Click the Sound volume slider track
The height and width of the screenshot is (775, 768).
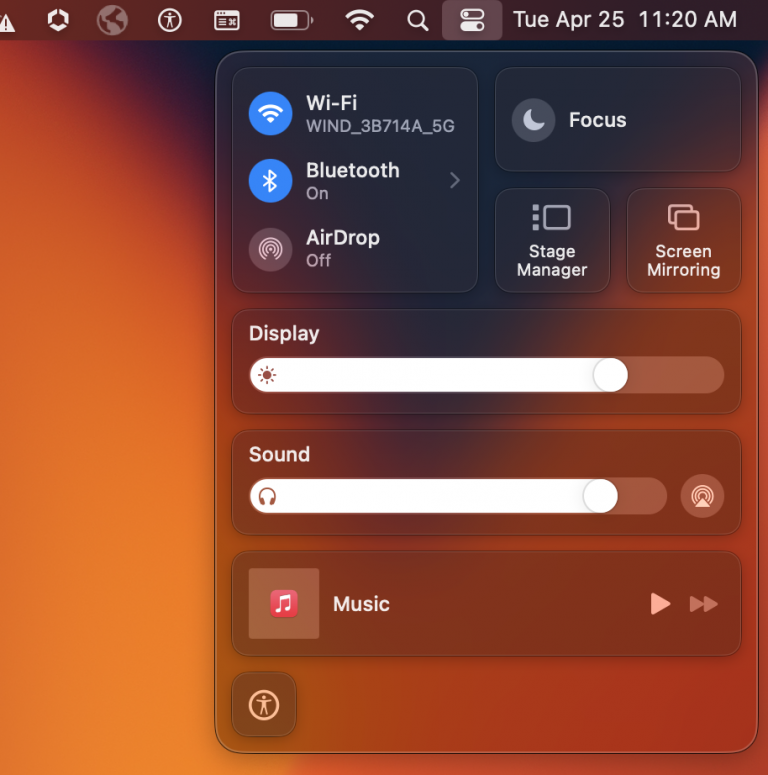coord(458,496)
